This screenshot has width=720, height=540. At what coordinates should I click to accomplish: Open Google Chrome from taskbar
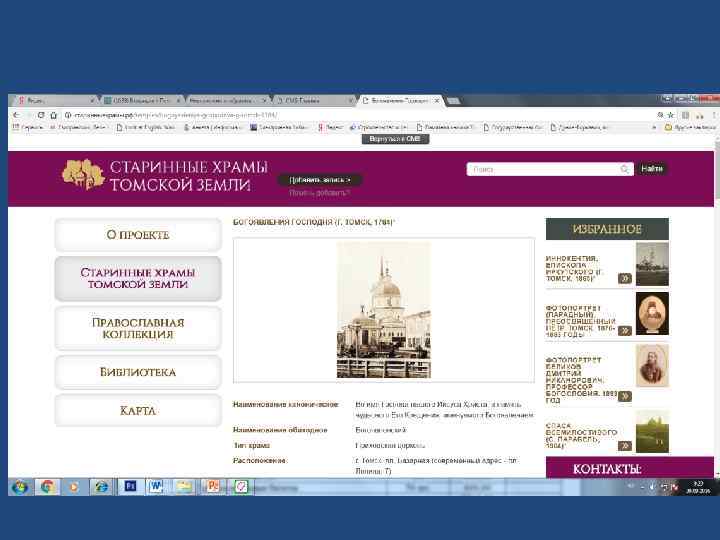pyautogui.click(x=47, y=487)
